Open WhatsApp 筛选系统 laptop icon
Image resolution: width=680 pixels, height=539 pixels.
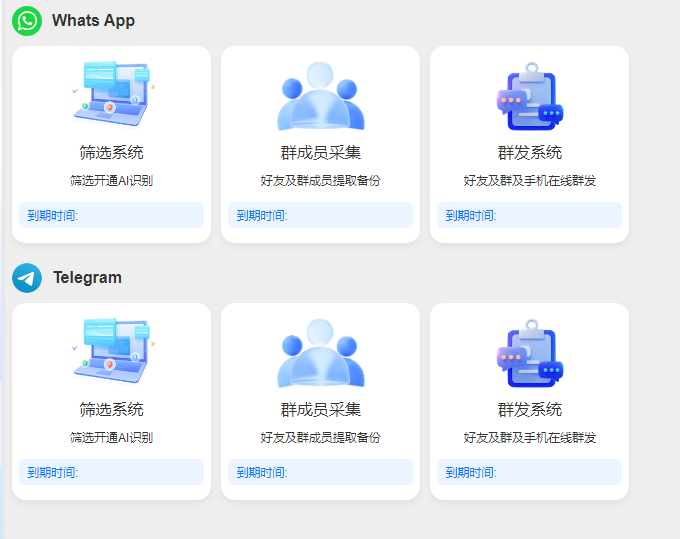click(114, 94)
